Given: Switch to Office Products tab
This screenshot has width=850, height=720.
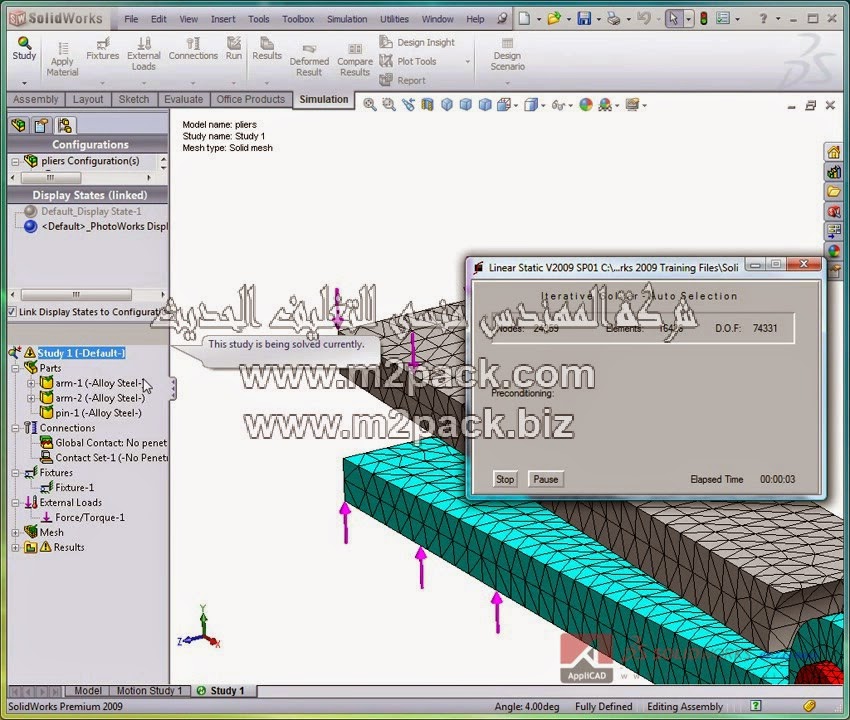Looking at the screenshot, I should (x=250, y=99).
